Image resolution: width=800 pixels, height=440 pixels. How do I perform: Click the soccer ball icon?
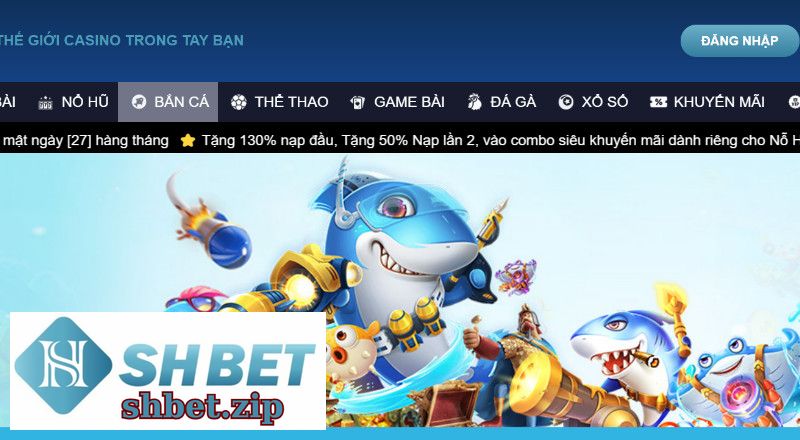pos(238,103)
